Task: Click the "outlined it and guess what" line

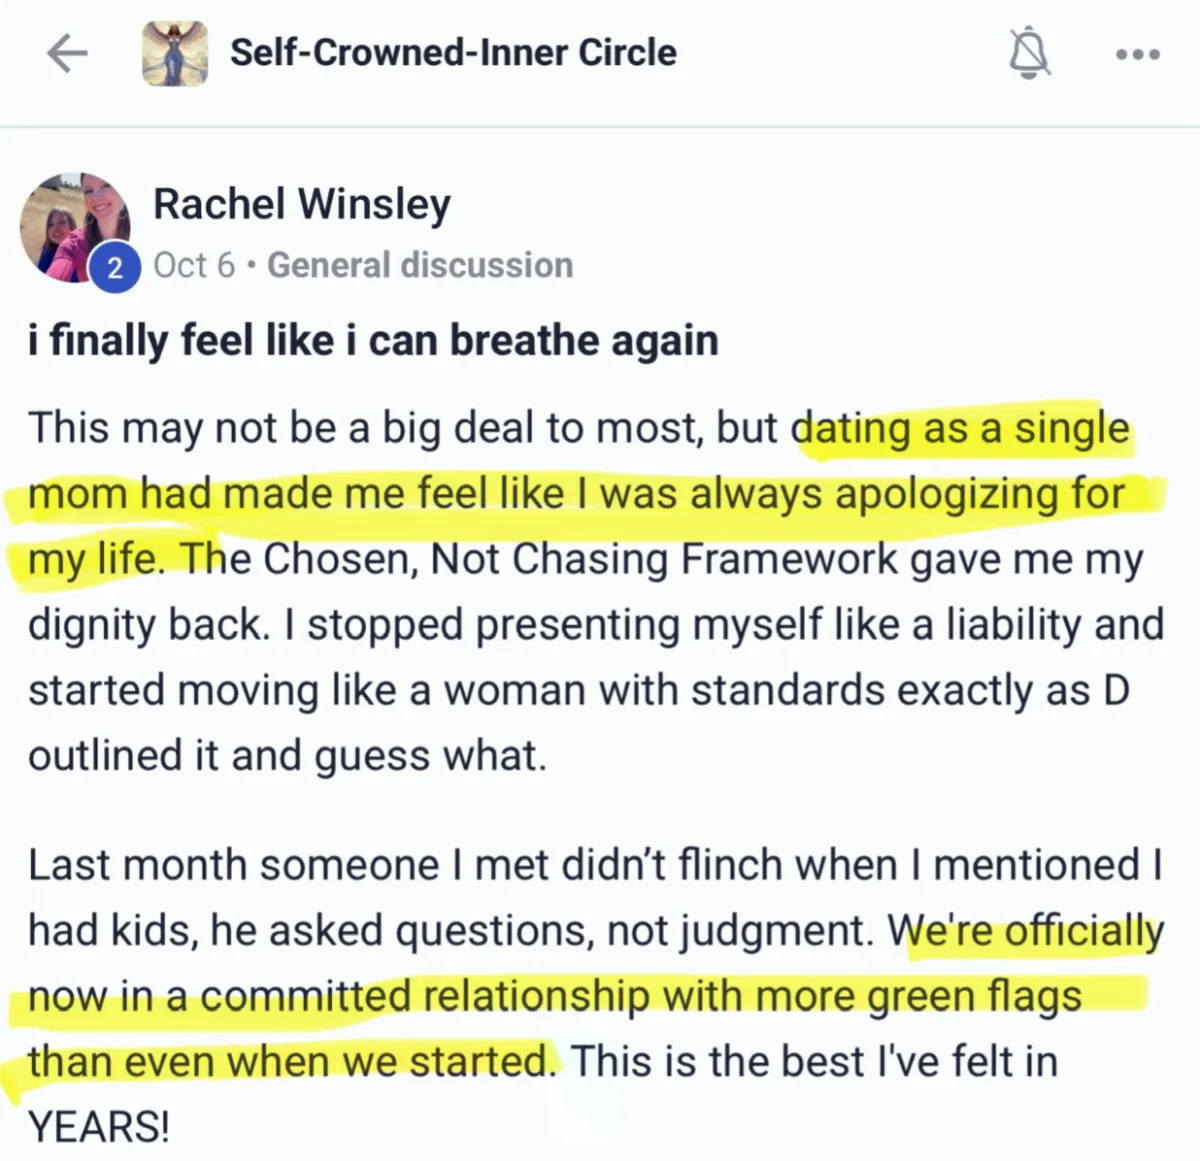Action: click(x=288, y=756)
